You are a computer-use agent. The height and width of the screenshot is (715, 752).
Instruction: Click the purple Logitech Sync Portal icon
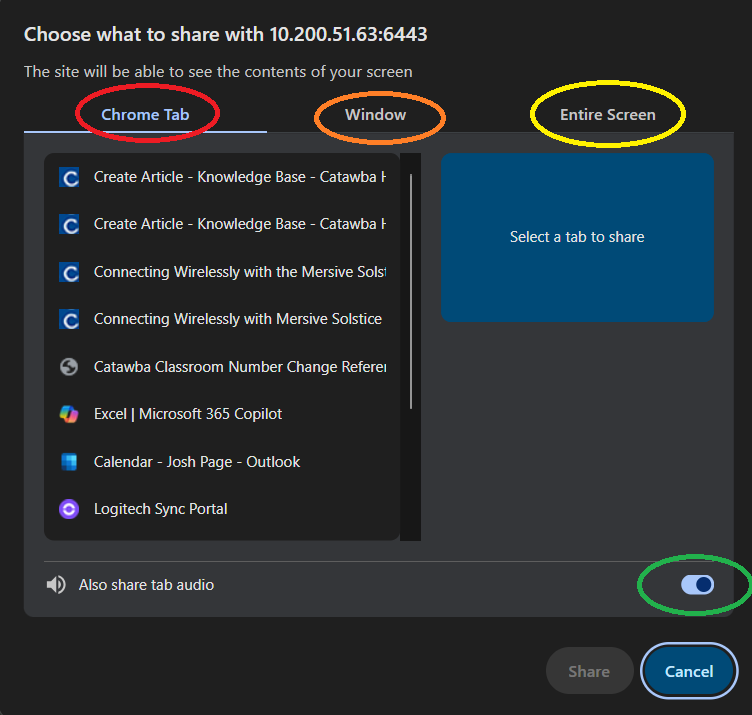(x=69, y=509)
